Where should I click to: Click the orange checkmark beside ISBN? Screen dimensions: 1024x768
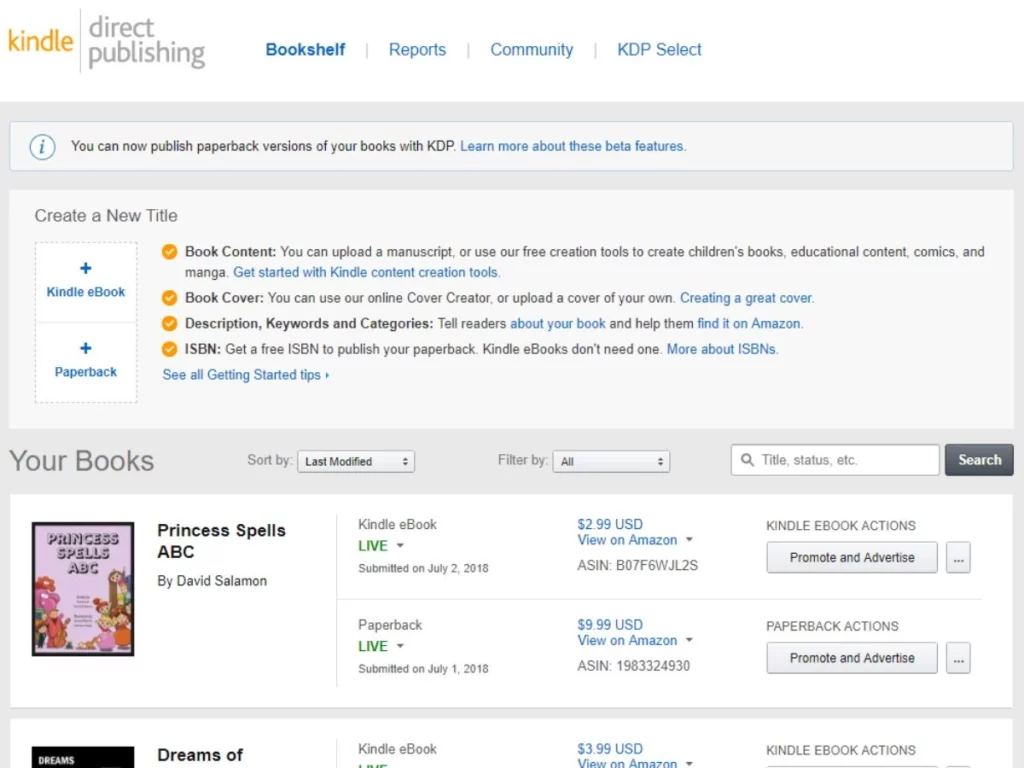coord(169,349)
